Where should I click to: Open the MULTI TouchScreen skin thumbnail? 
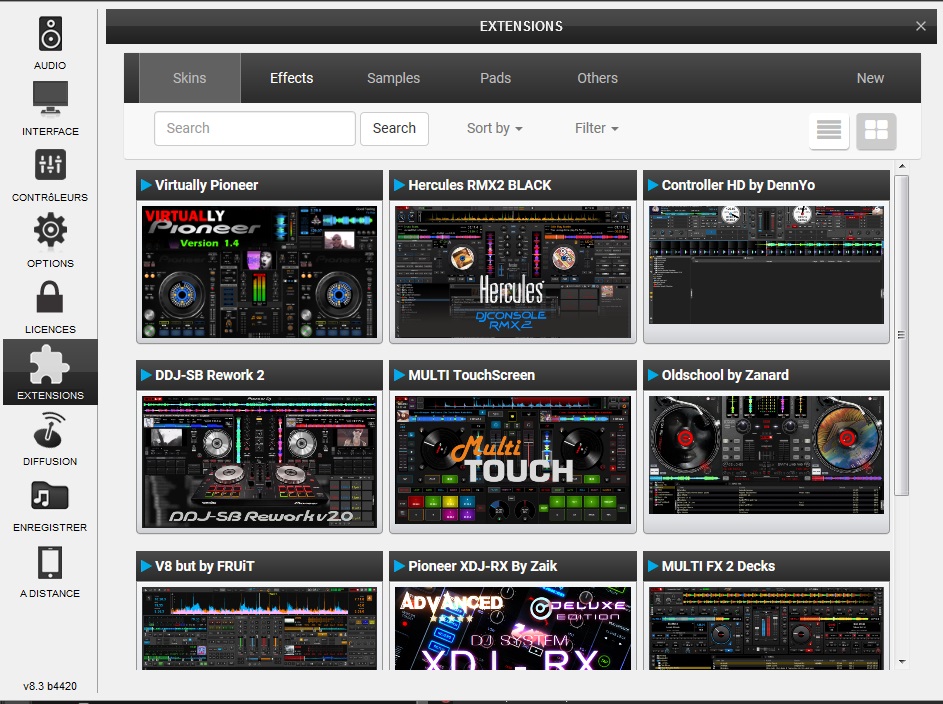click(x=513, y=460)
